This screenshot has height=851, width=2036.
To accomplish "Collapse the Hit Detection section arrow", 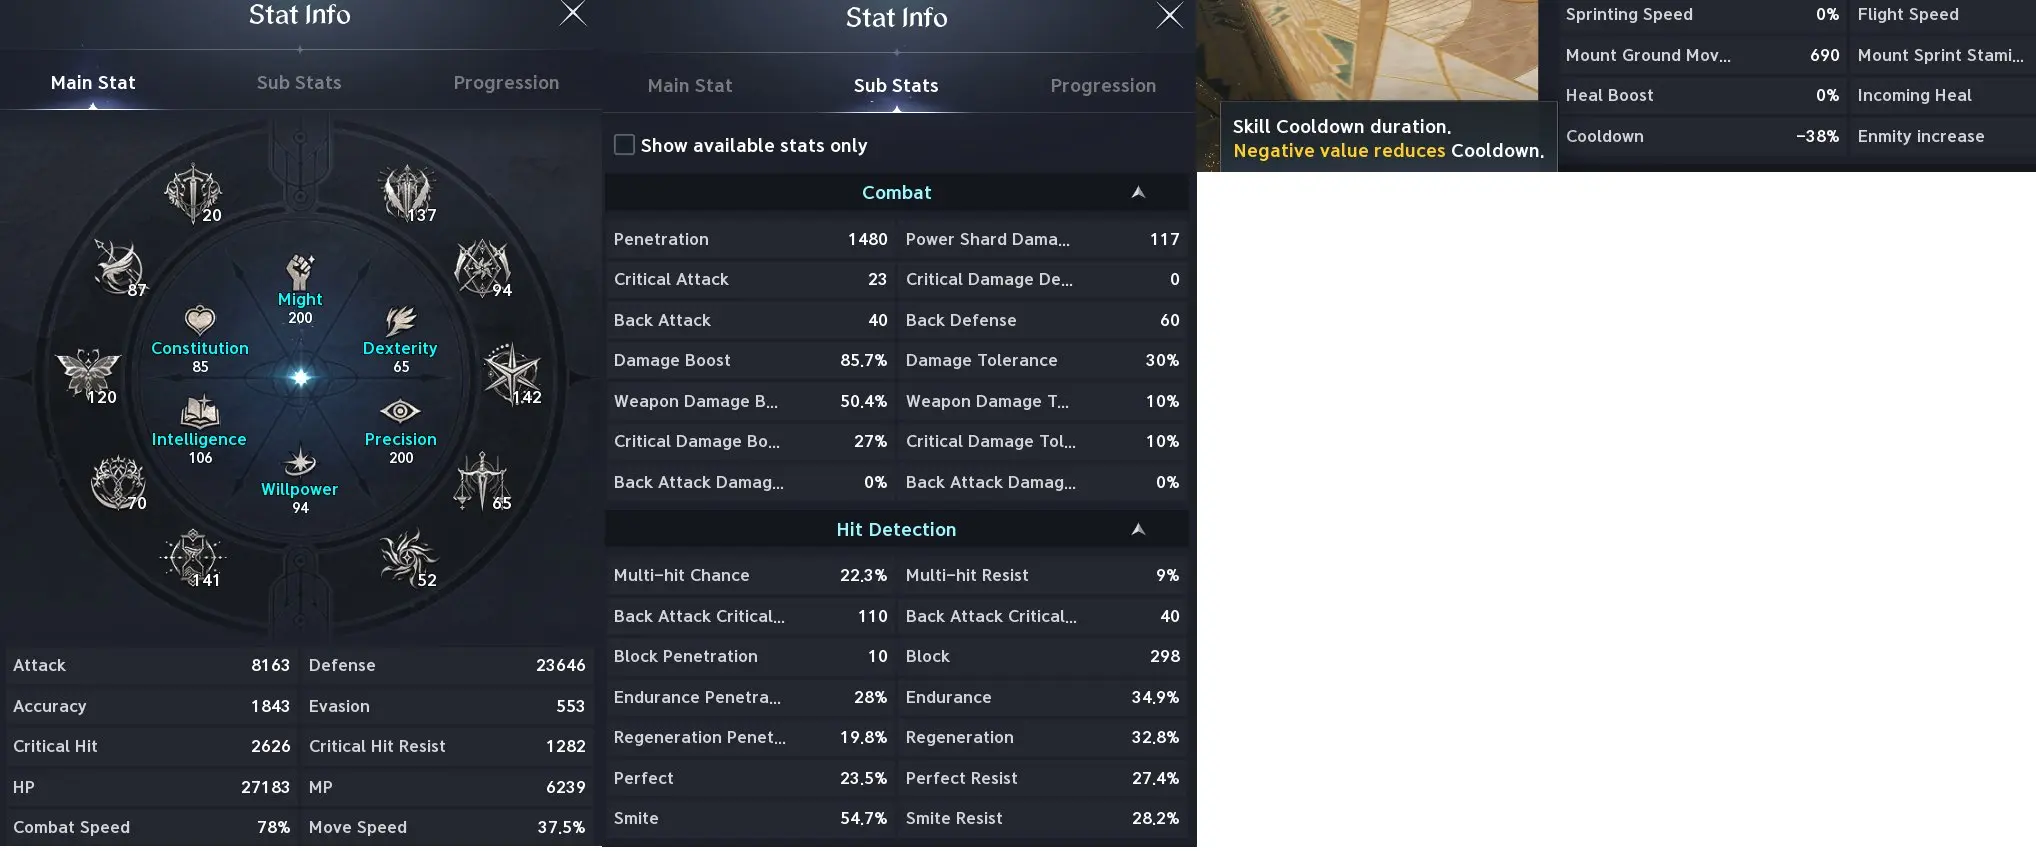I will coord(1138,529).
